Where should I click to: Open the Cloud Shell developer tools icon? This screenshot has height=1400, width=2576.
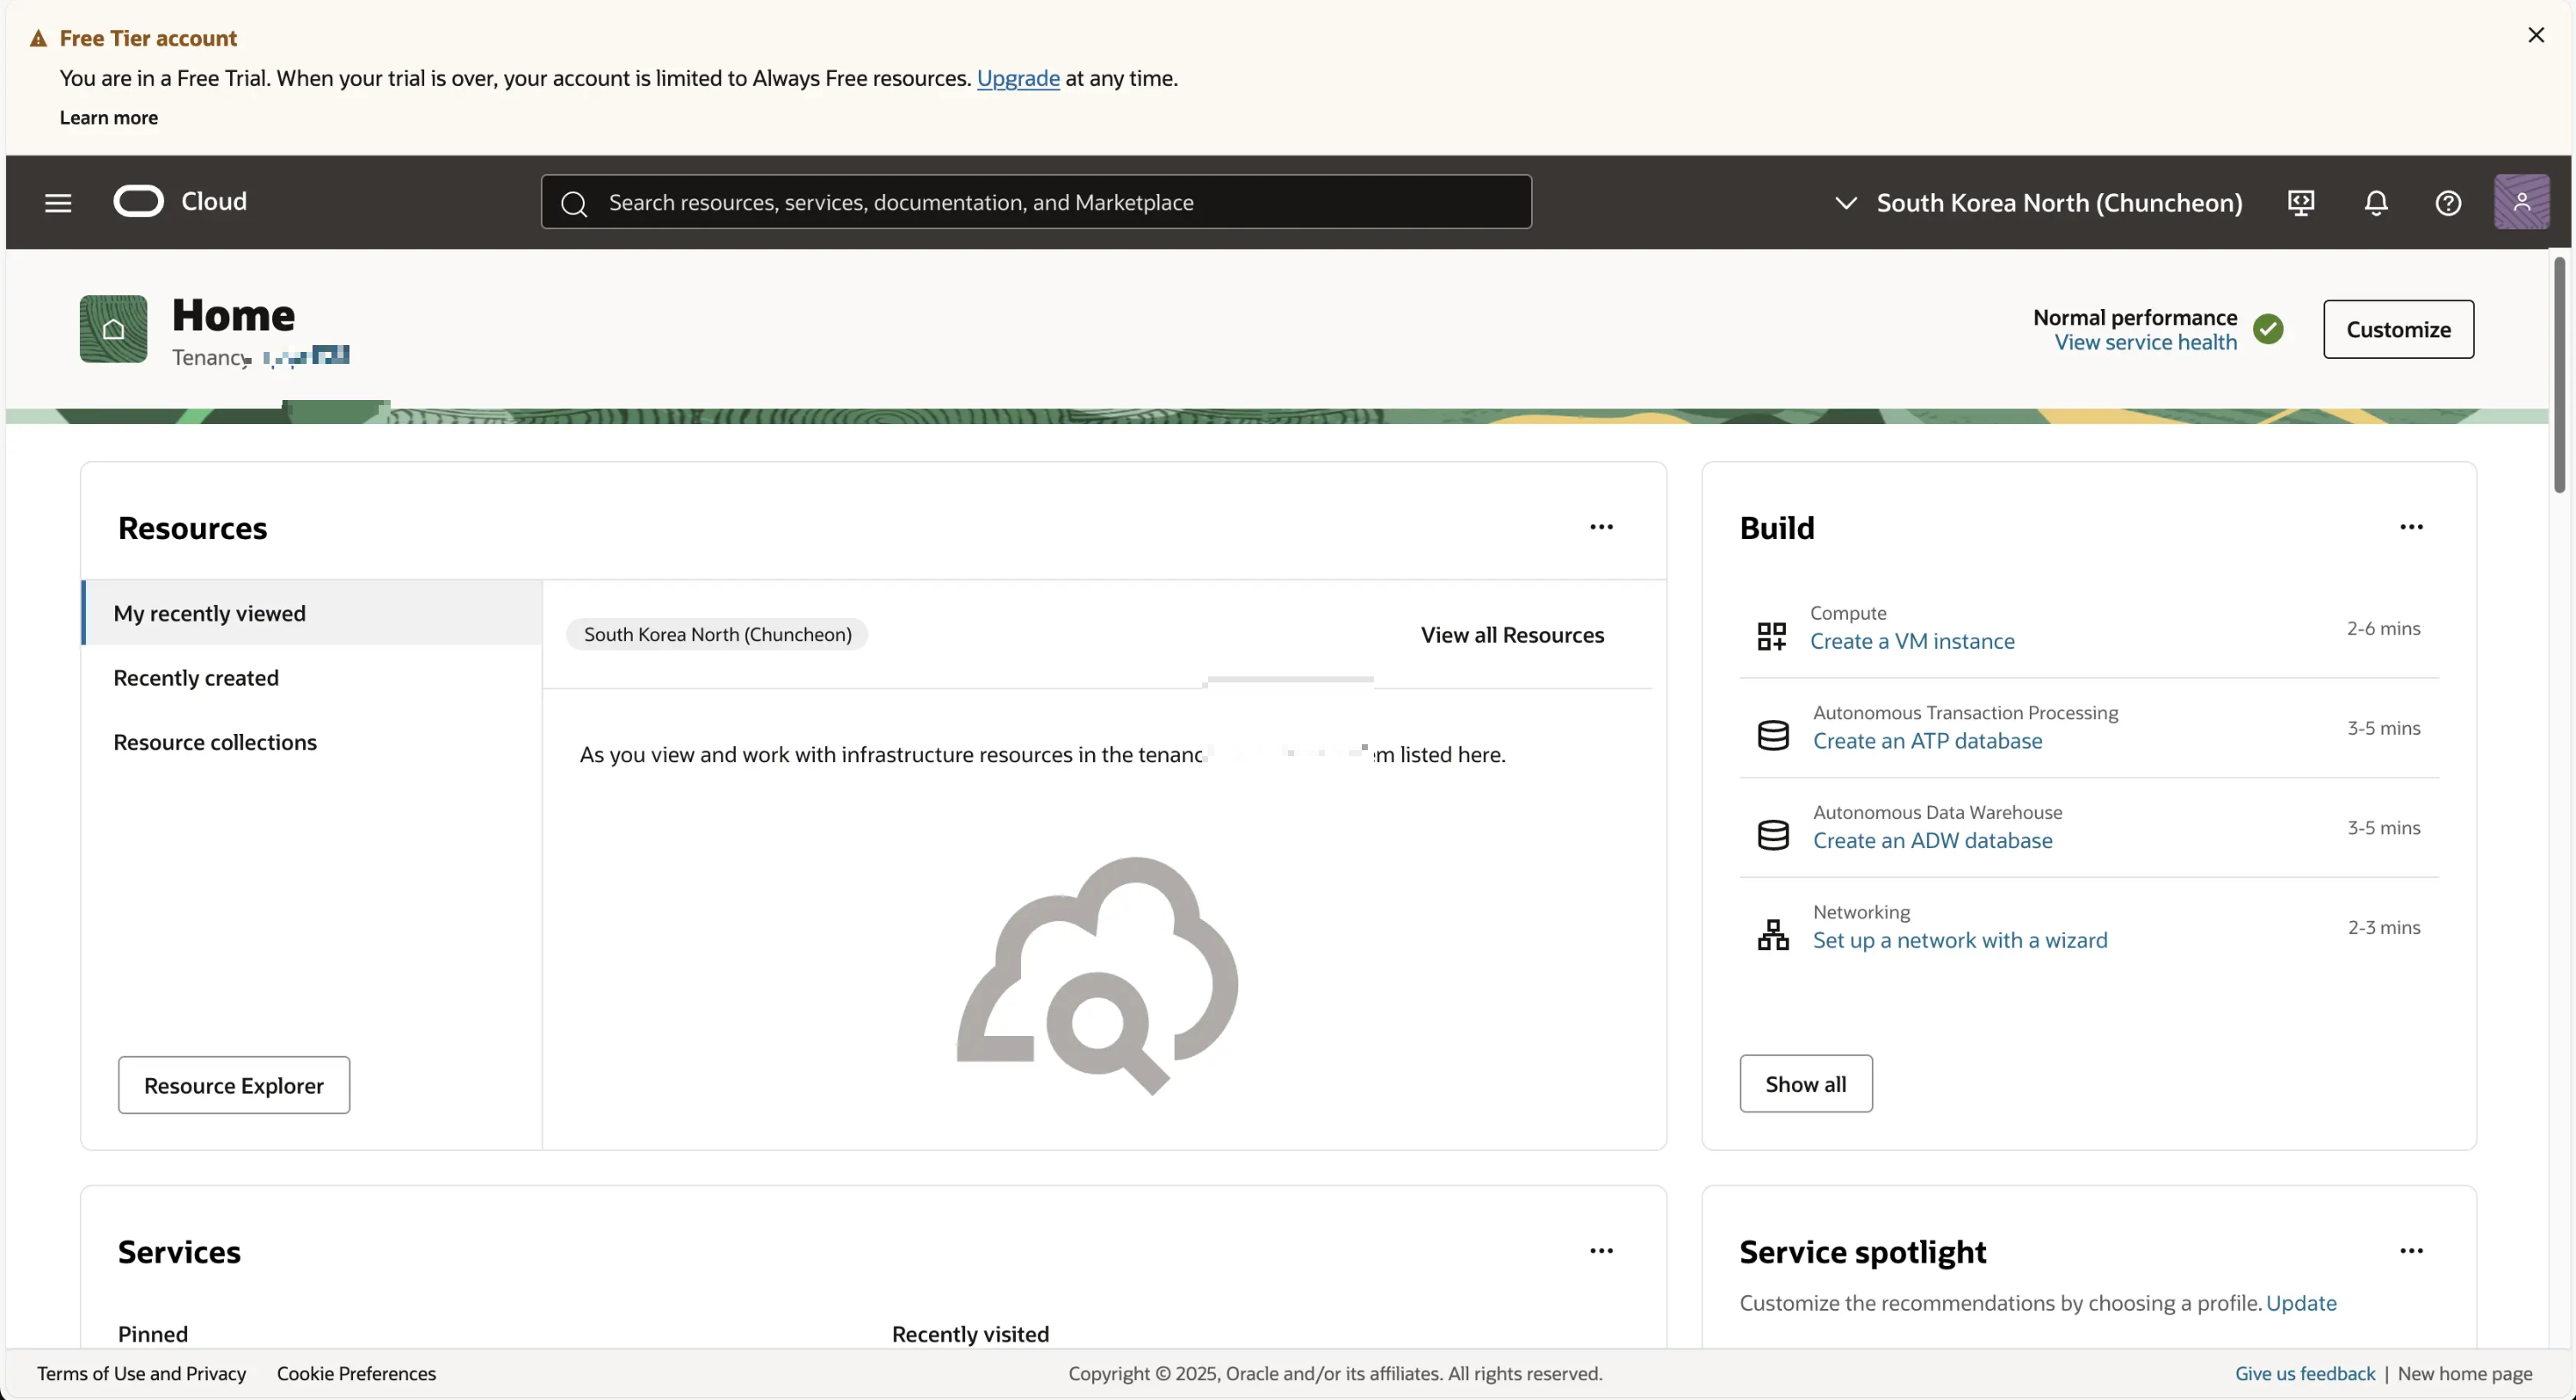coord(2301,203)
